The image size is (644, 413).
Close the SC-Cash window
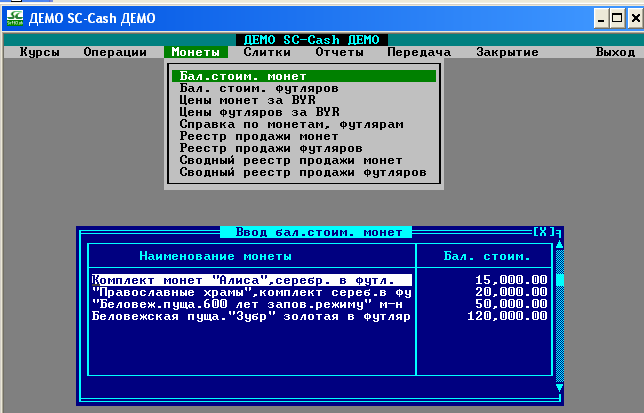tap(635, 18)
